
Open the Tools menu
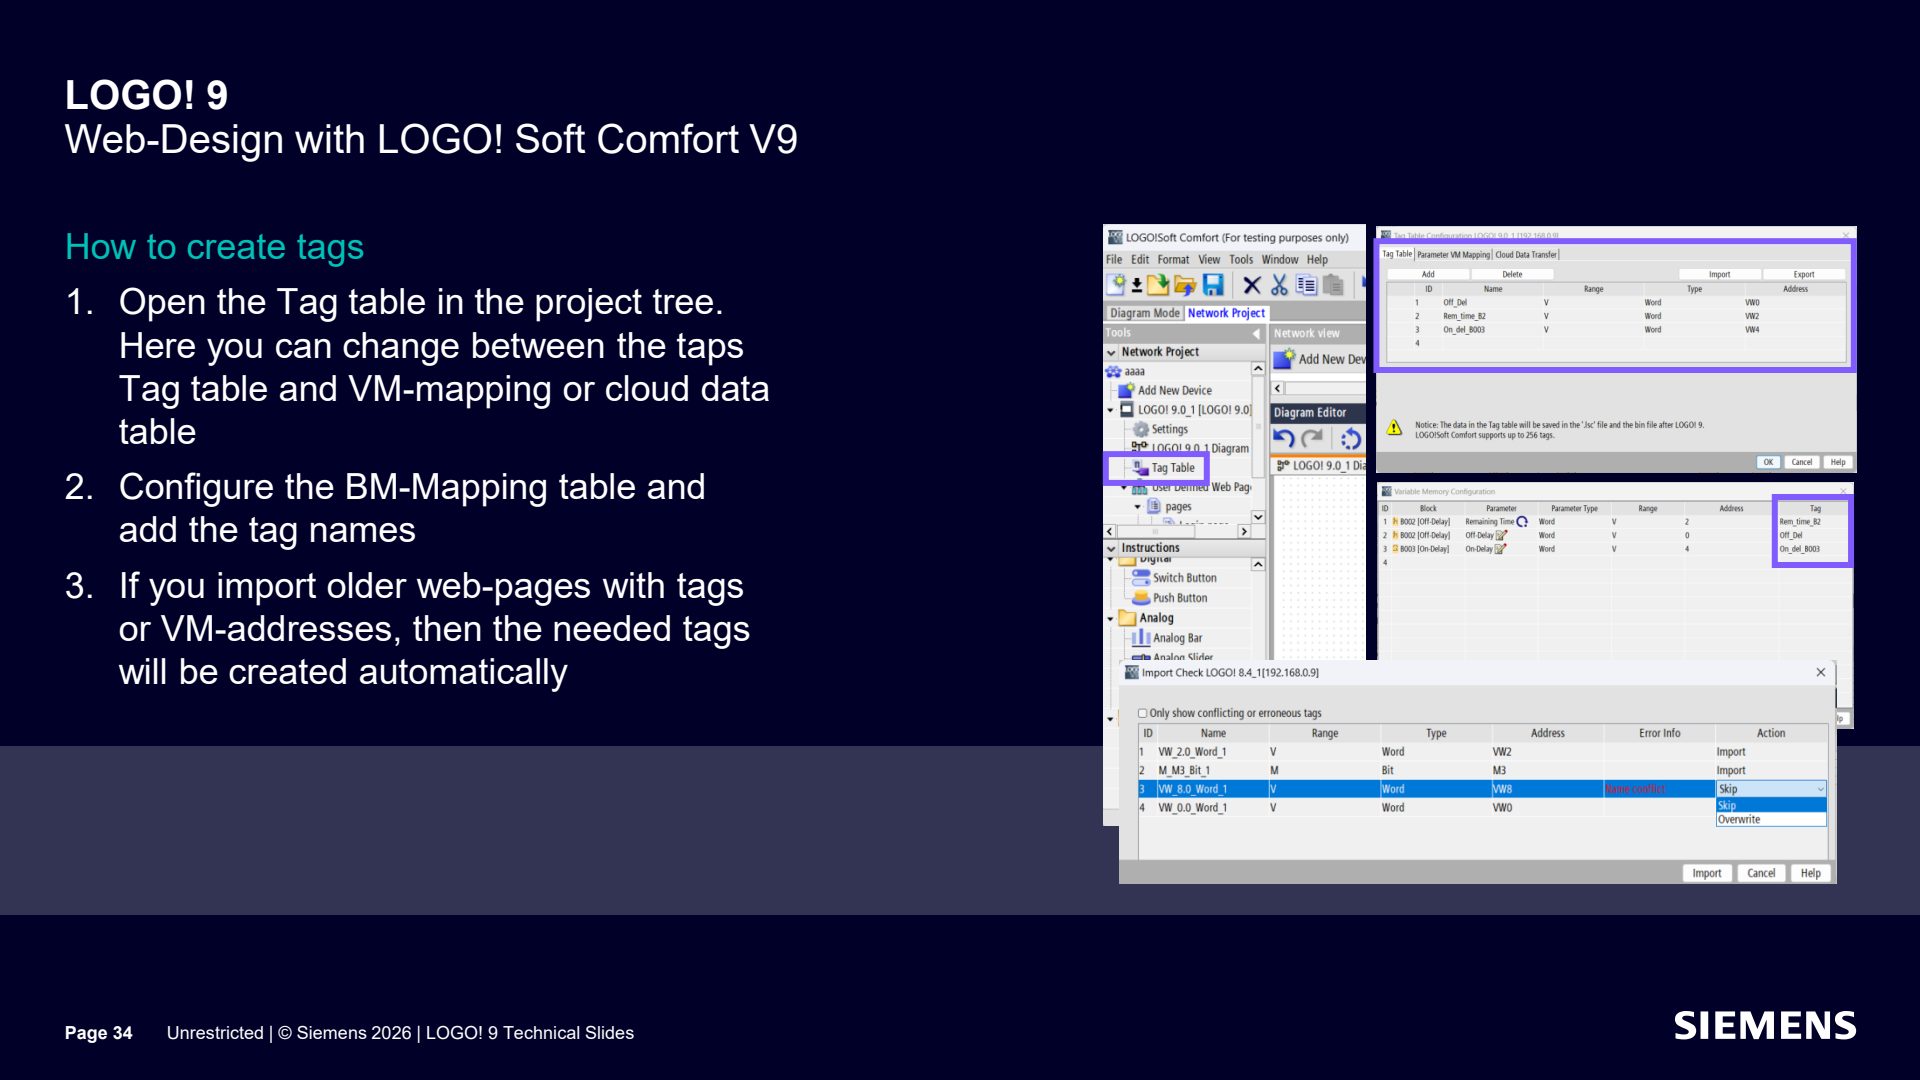pos(1241,259)
